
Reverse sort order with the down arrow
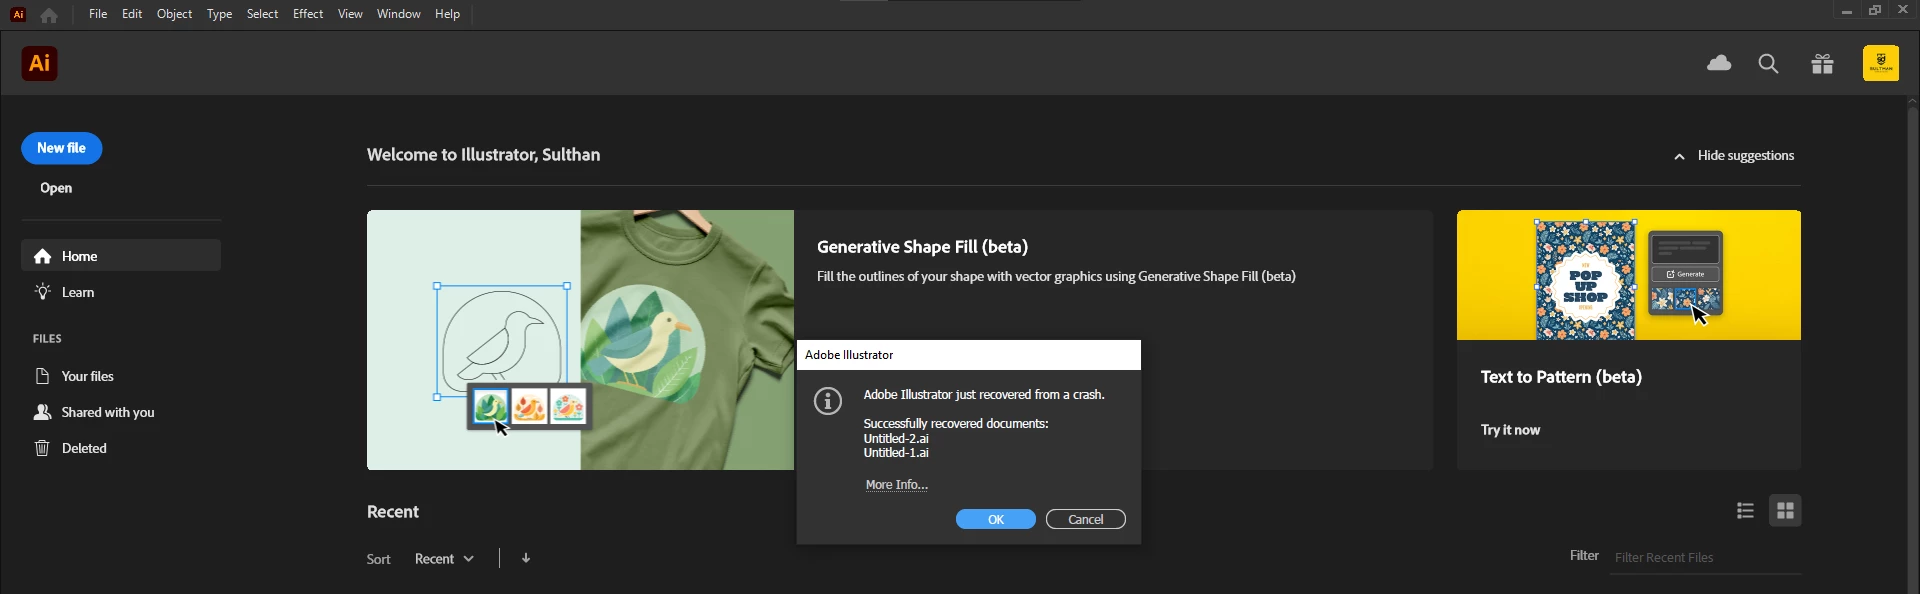click(x=526, y=558)
